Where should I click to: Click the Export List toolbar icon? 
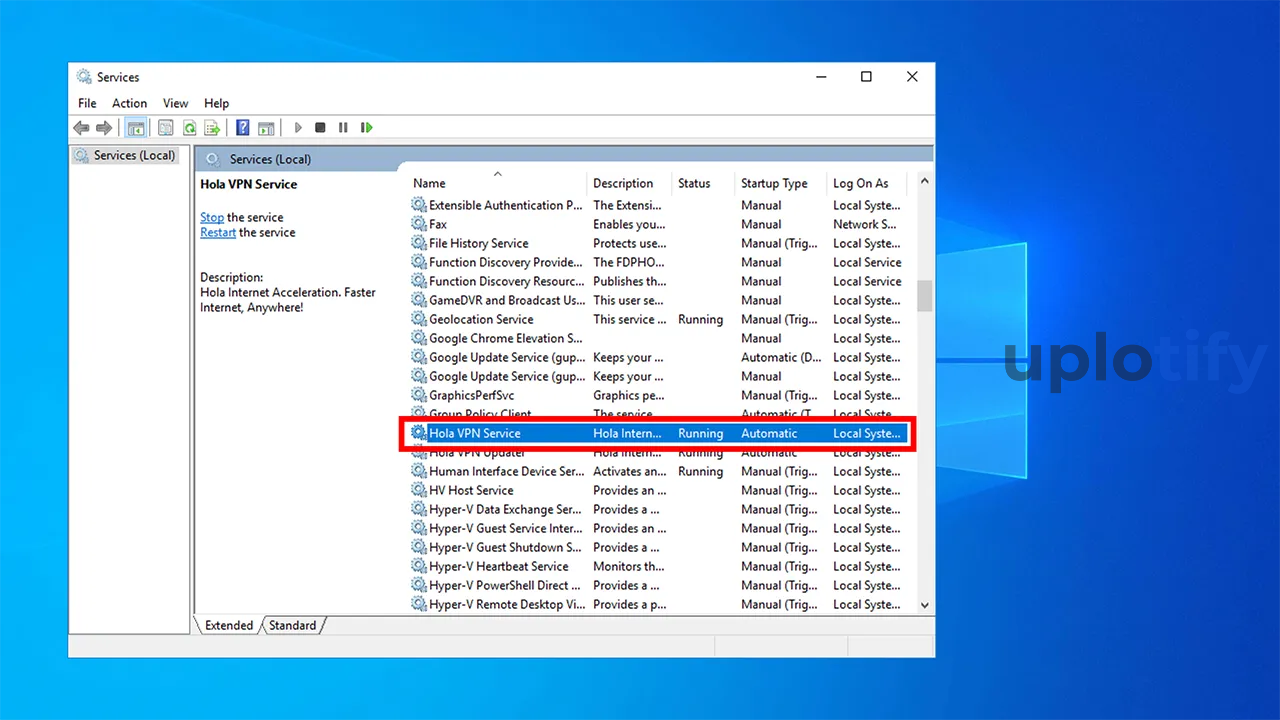tap(212, 128)
